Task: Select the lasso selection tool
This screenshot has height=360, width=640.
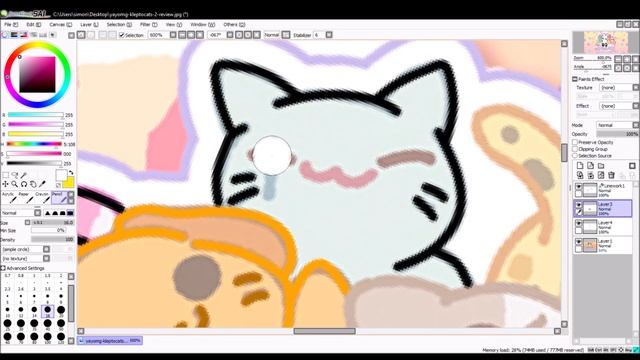Action: pos(14,175)
